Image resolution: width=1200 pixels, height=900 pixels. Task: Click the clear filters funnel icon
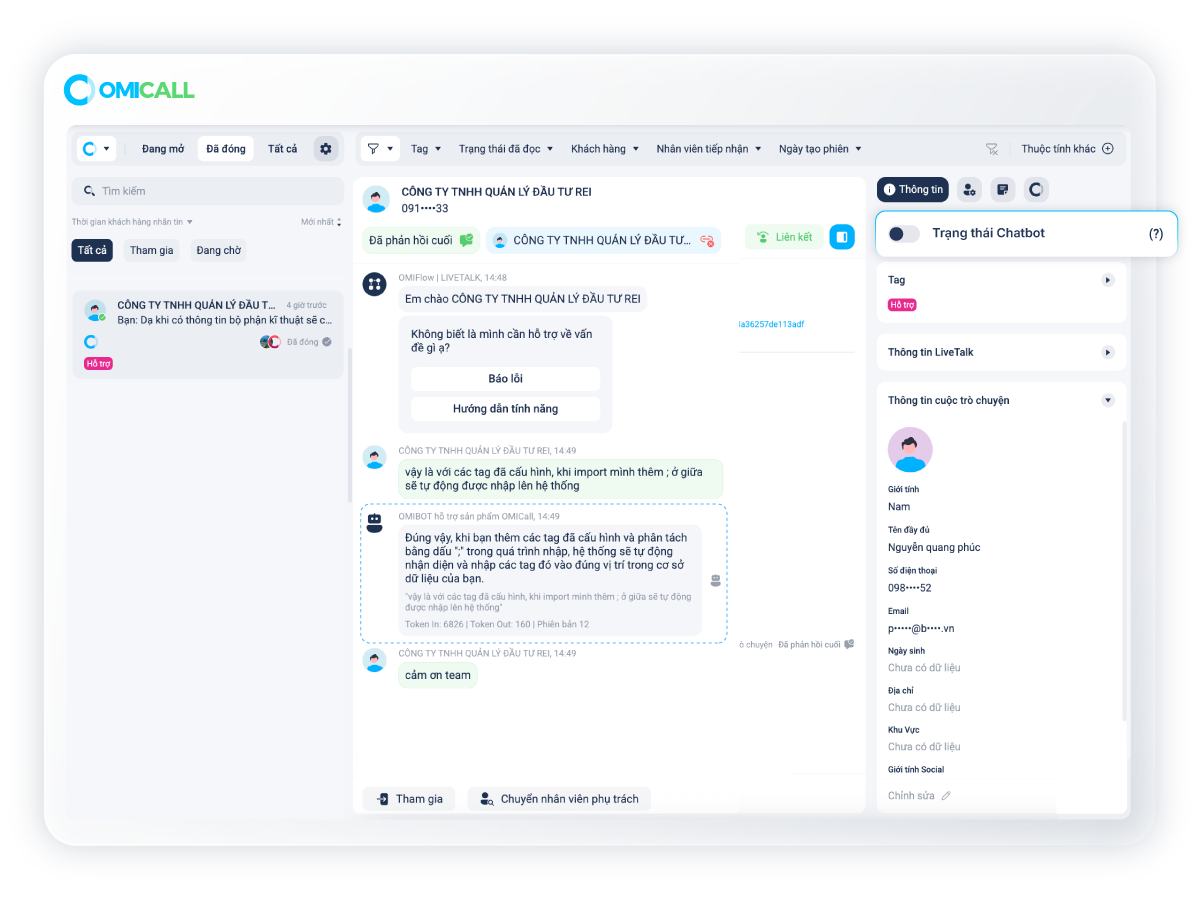pos(992,149)
